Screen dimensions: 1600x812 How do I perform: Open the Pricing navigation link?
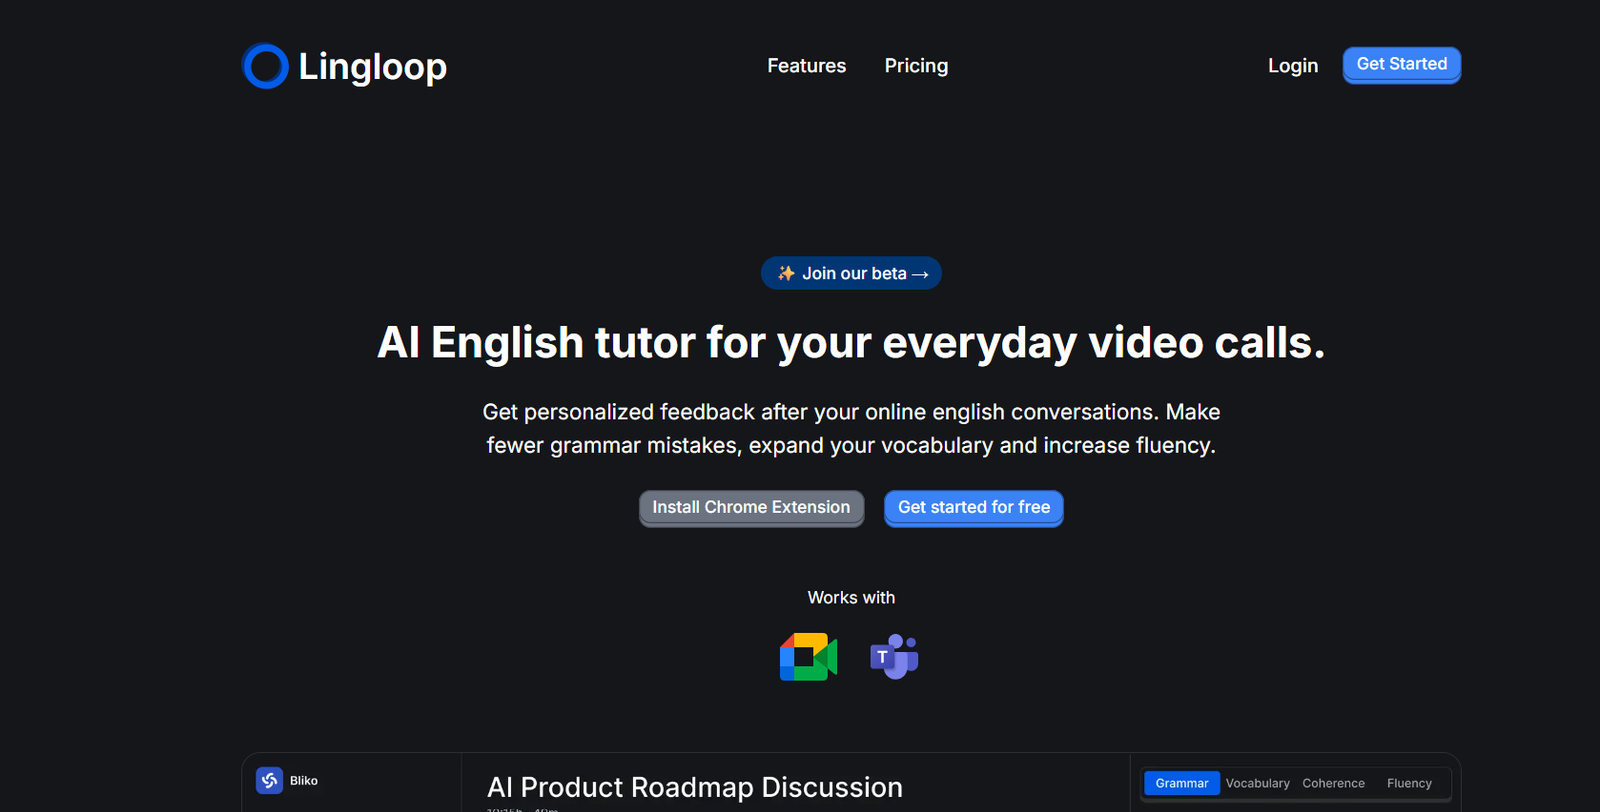pos(916,66)
